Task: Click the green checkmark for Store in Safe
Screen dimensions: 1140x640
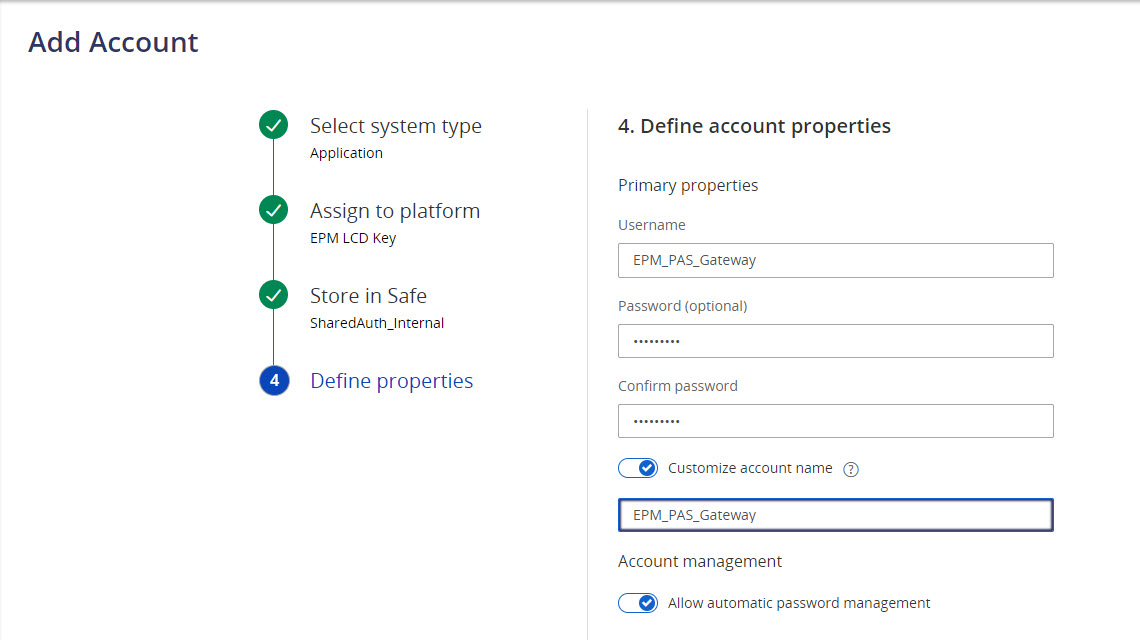Action: coord(273,294)
